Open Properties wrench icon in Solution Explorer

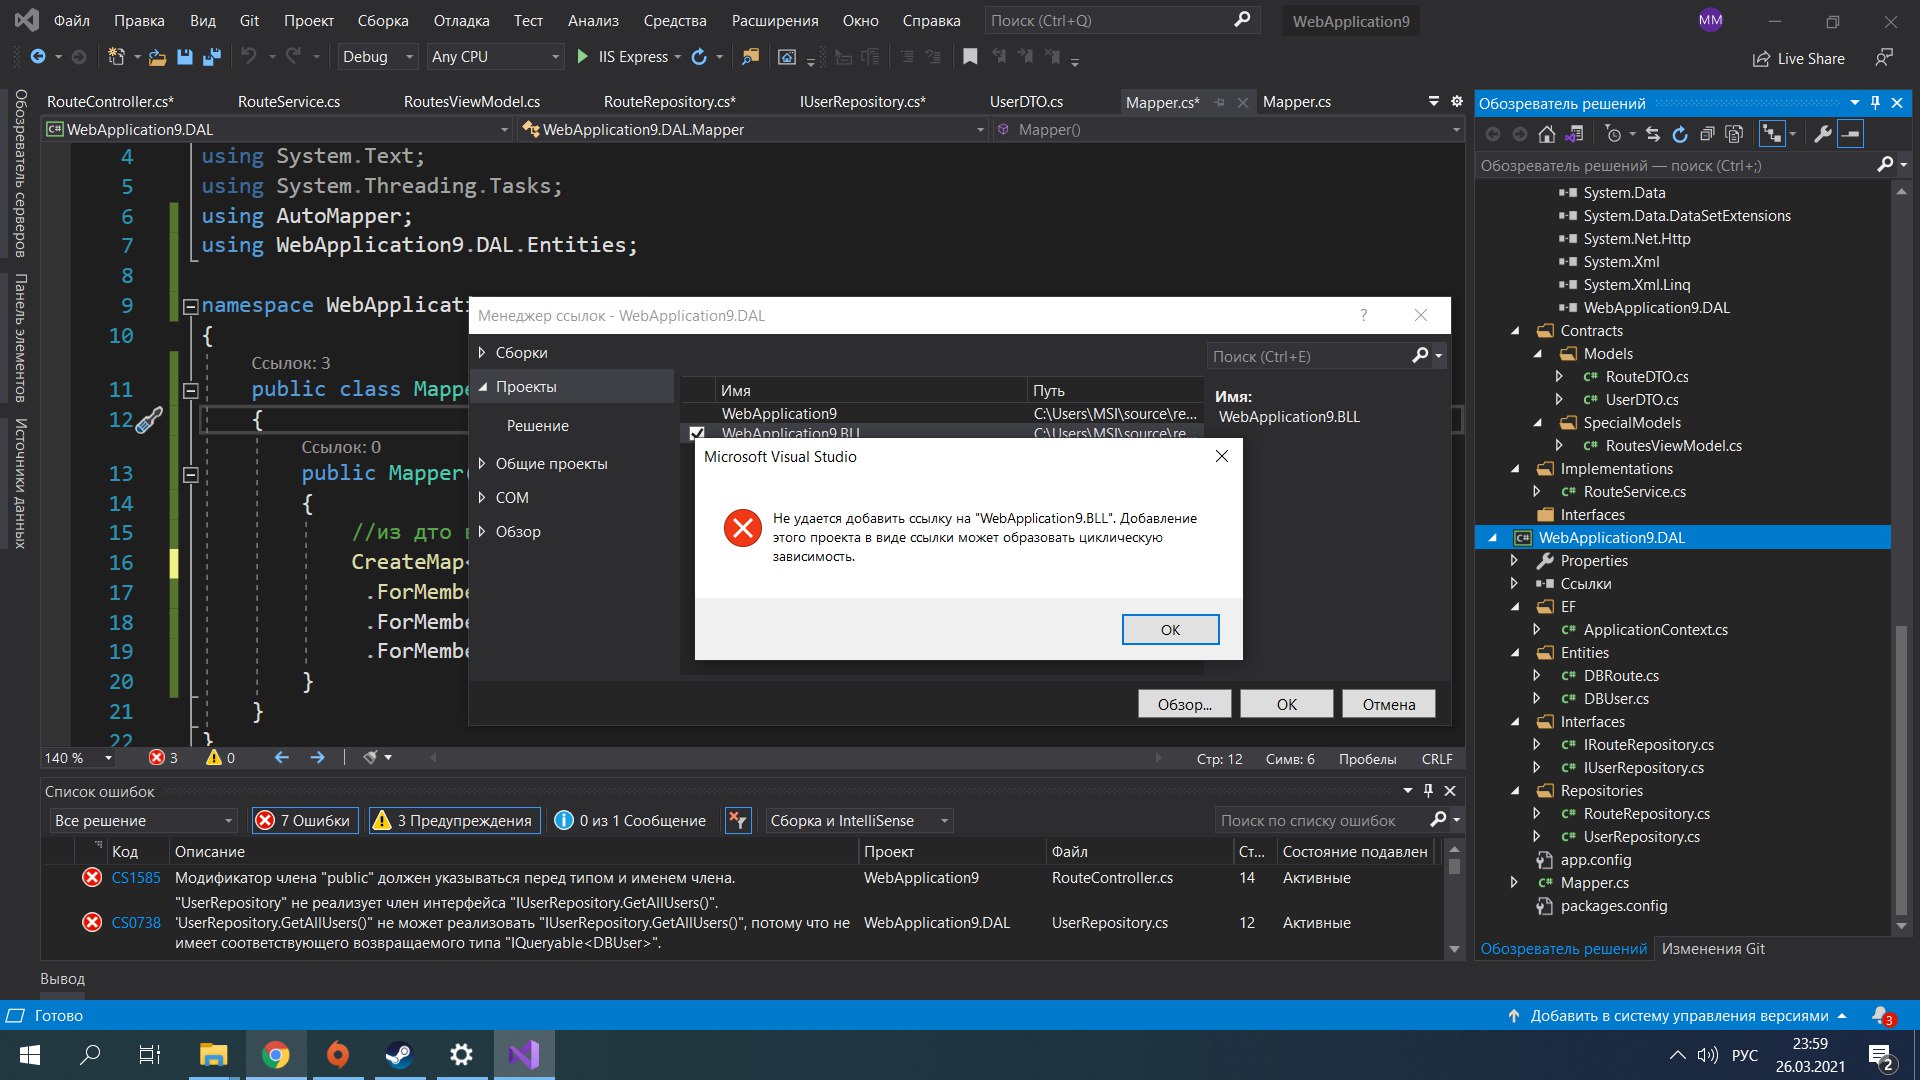coord(1823,134)
